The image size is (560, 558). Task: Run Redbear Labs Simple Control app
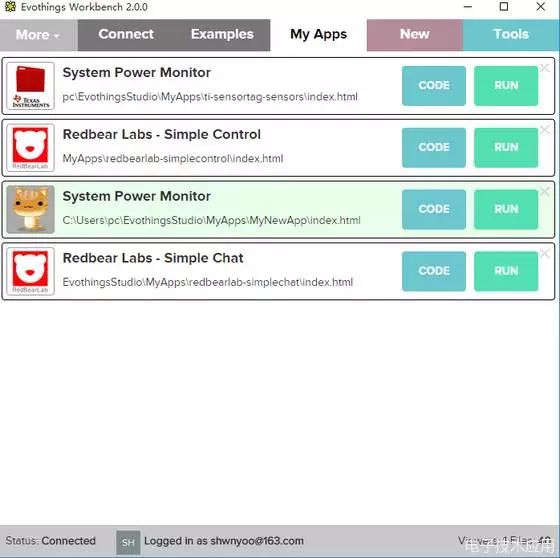tap(506, 148)
